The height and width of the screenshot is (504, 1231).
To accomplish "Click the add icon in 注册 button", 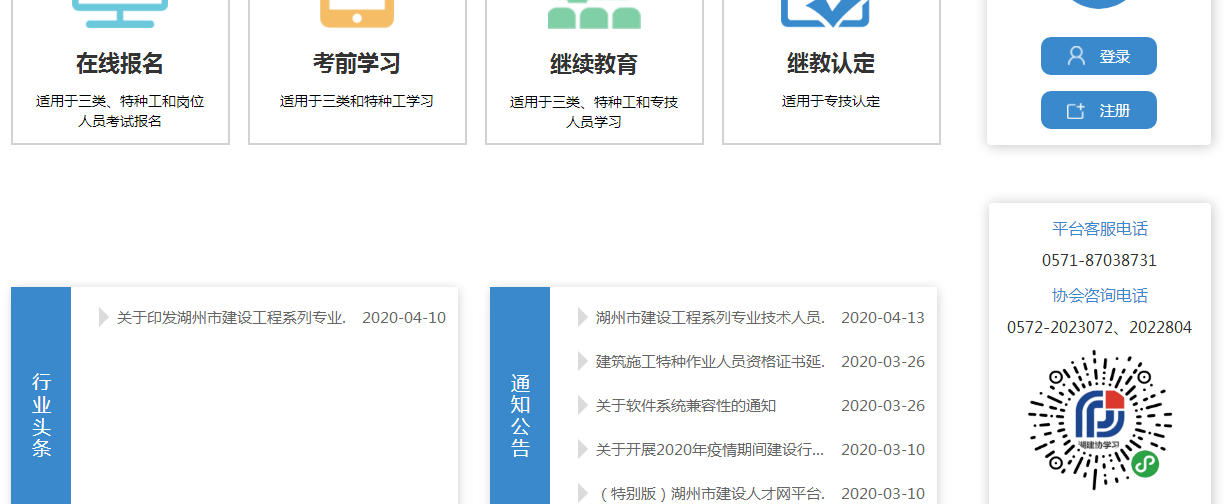I will pyautogui.click(x=1076, y=111).
